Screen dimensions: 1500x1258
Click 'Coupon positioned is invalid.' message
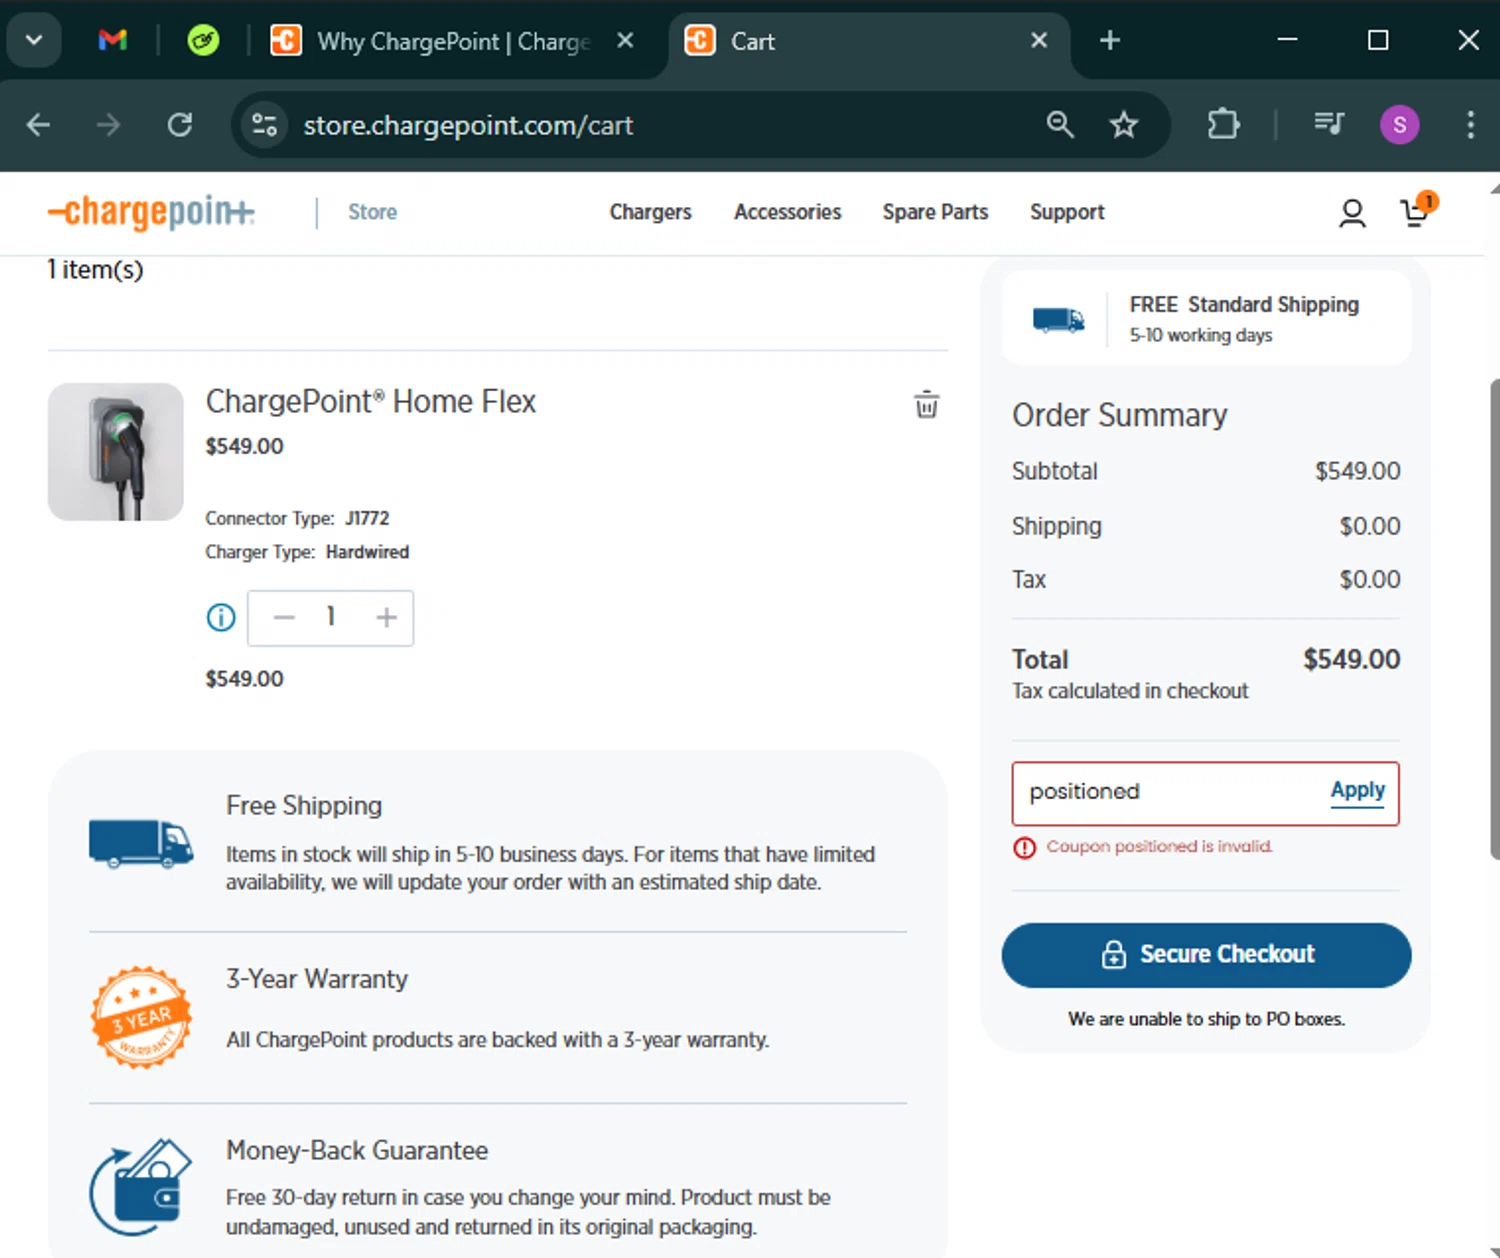pyautogui.click(x=1159, y=846)
